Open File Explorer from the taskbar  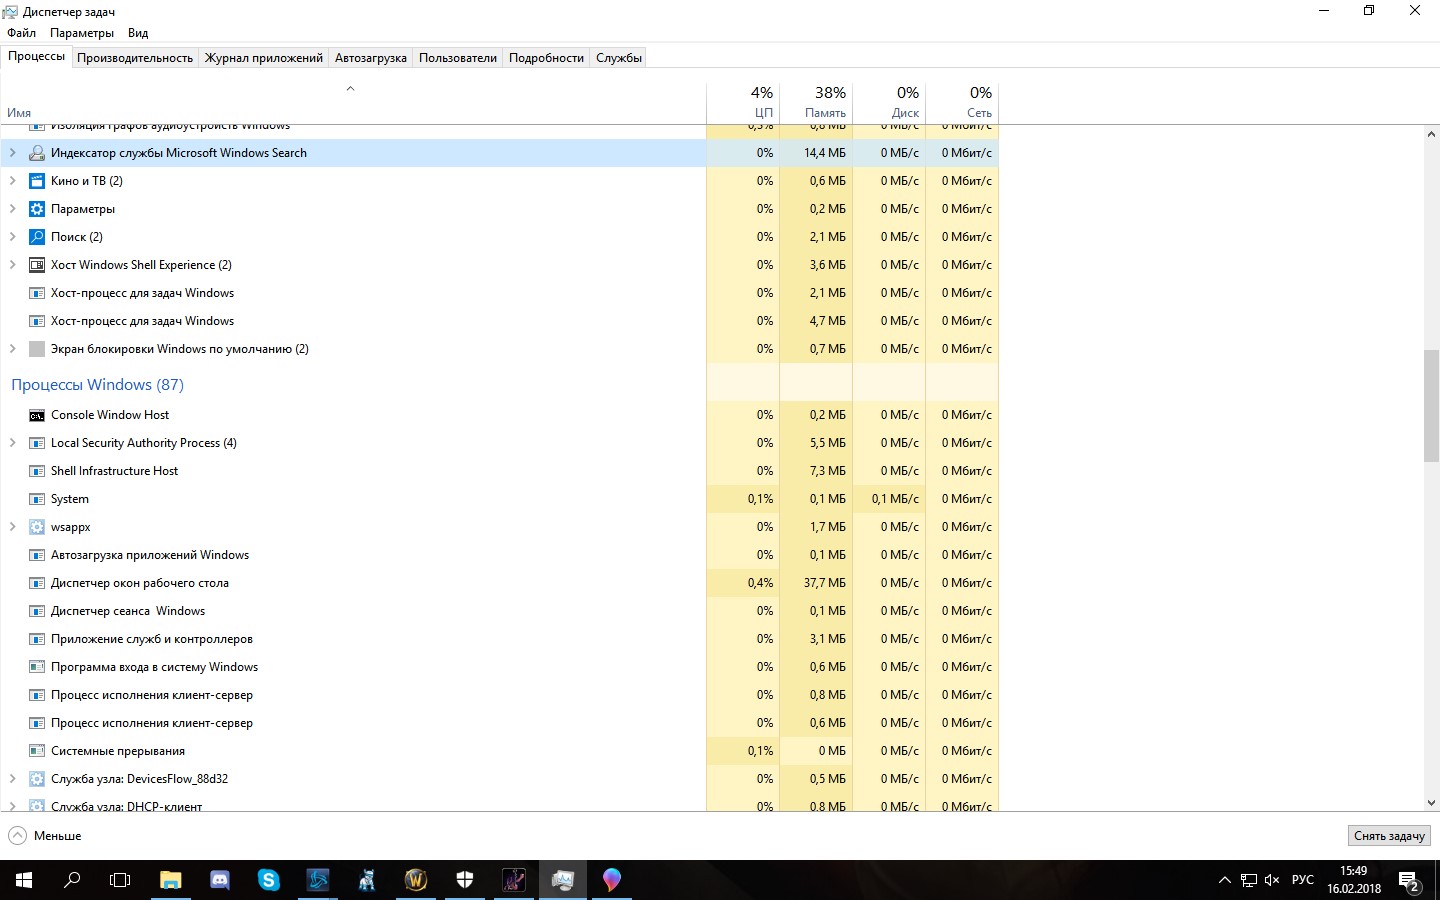[x=171, y=880]
